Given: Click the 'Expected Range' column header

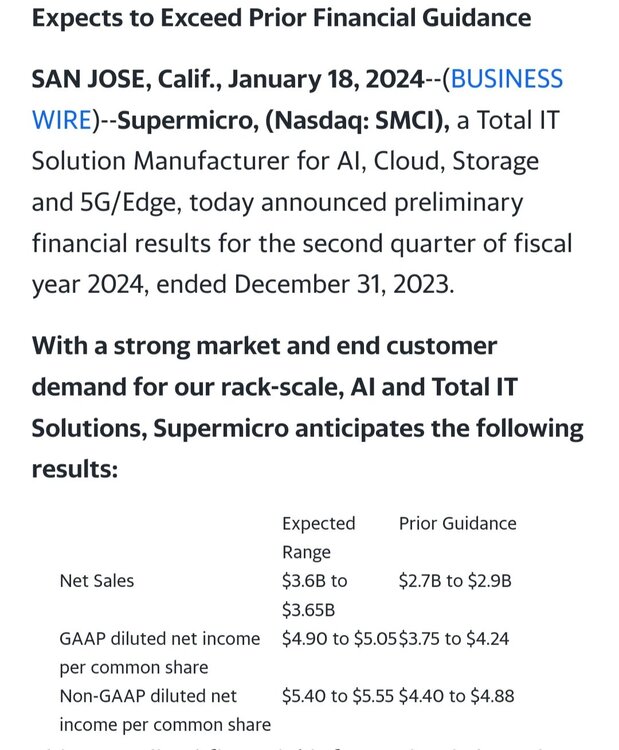Looking at the screenshot, I should click(318, 537).
